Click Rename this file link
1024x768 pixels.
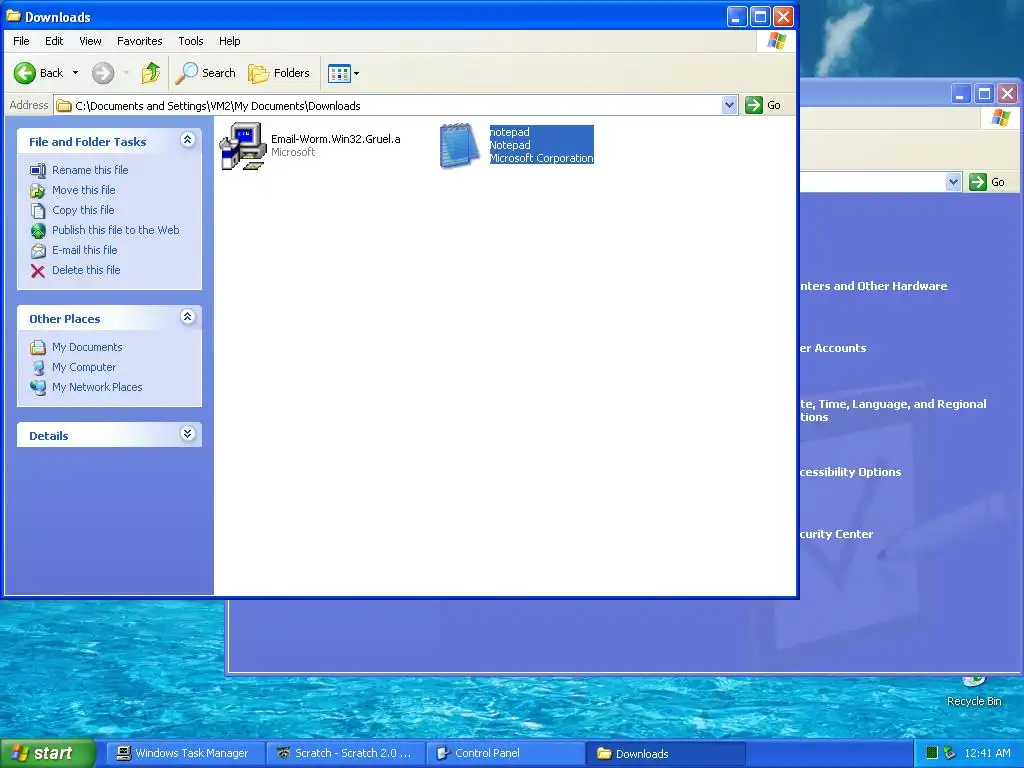click(x=90, y=170)
